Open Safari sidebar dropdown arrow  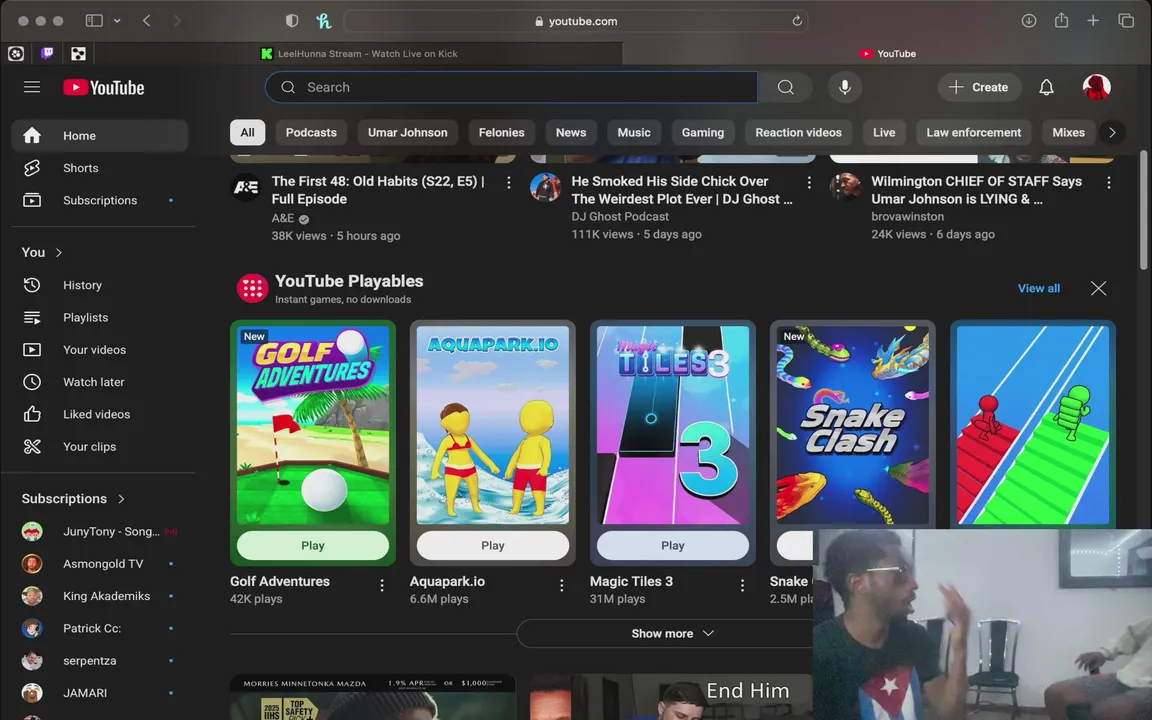(x=117, y=21)
